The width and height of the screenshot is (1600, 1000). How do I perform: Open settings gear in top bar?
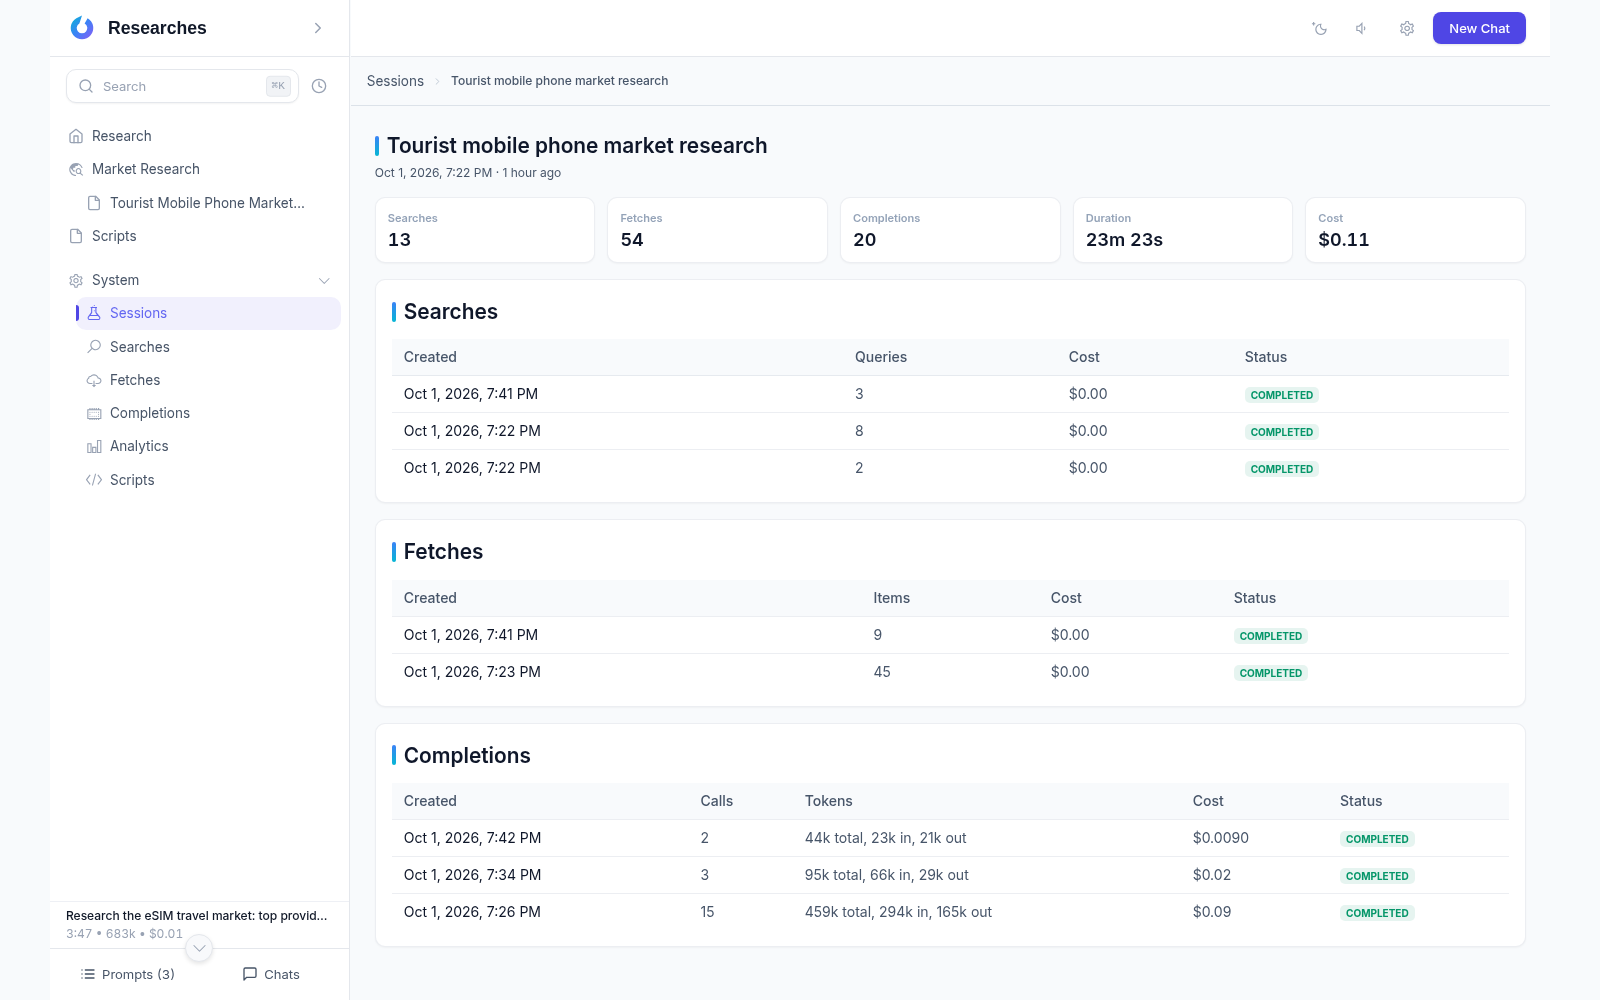point(1407,28)
